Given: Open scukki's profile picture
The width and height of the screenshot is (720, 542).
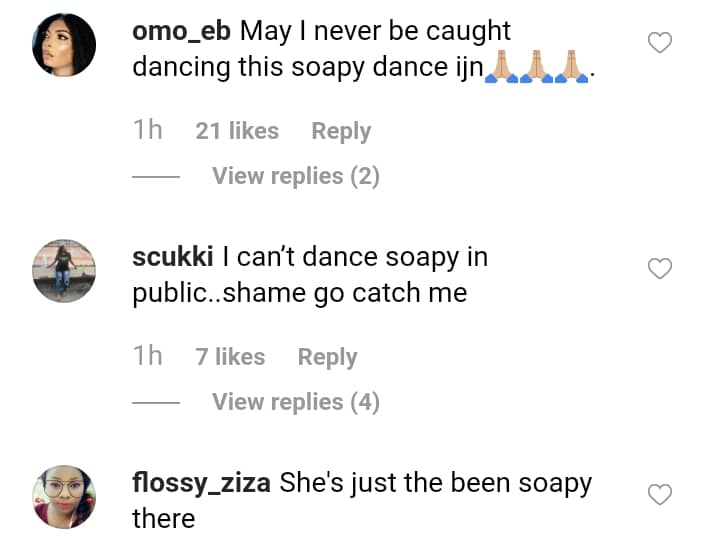Looking at the screenshot, I should (64, 270).
